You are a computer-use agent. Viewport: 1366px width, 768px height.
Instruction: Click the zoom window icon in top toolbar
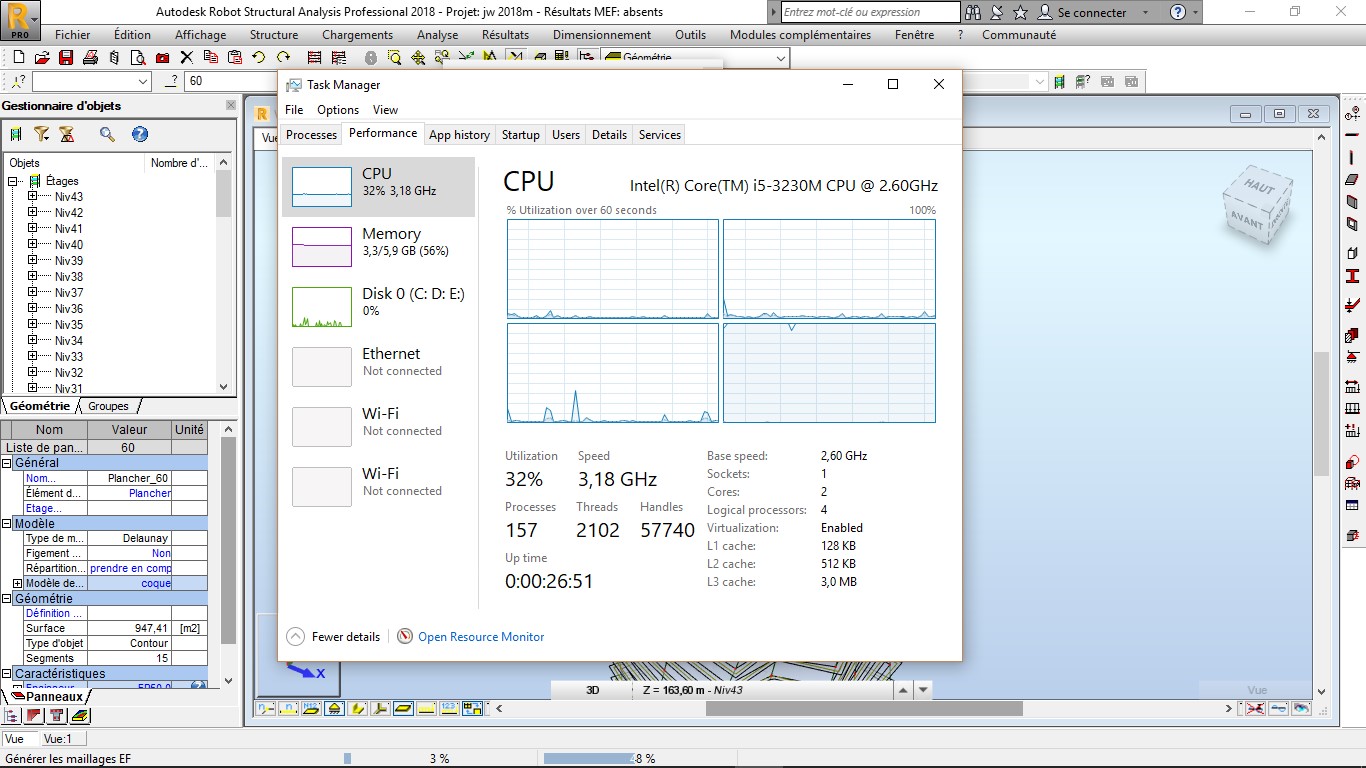pos(394,58)
